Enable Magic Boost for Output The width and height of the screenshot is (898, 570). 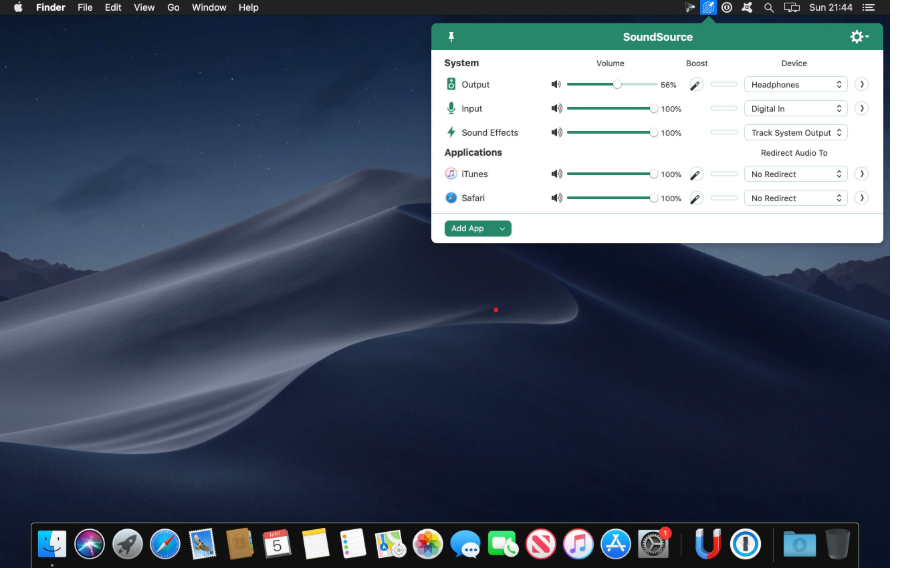(696, 85)
